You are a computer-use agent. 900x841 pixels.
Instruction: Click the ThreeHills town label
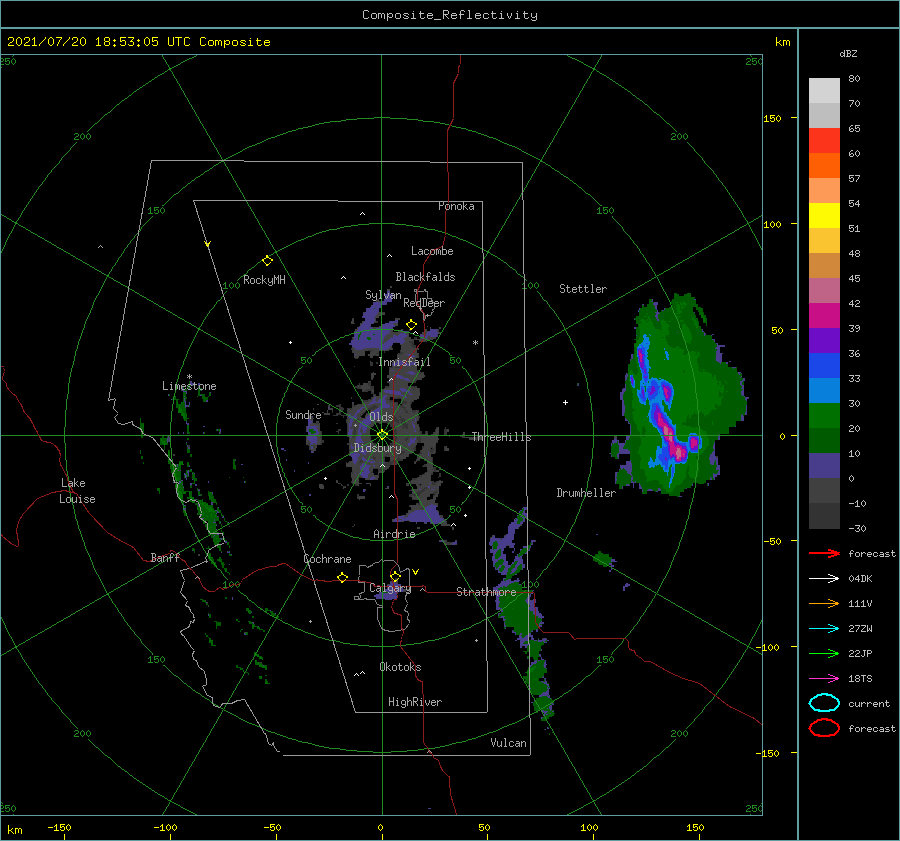point(501,437)
